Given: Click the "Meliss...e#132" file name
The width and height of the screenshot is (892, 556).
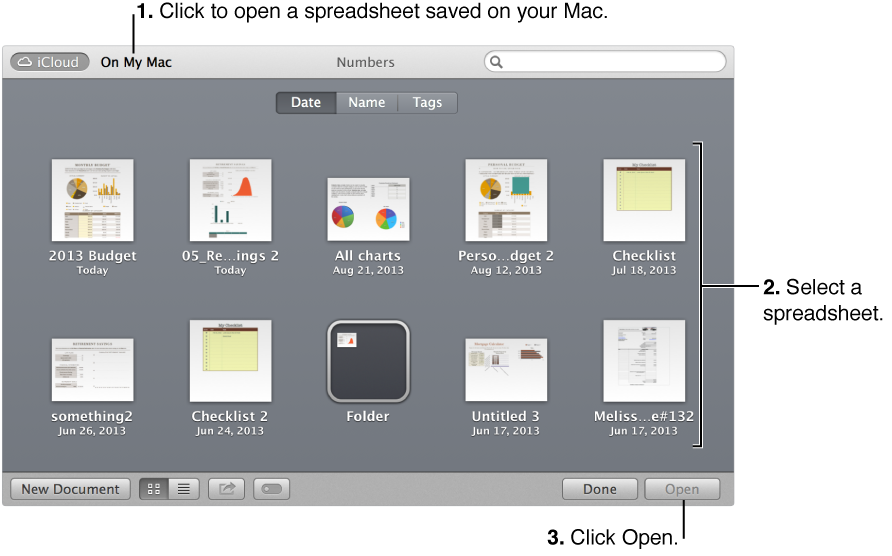Looking at the screenshot, I should 644,416.
